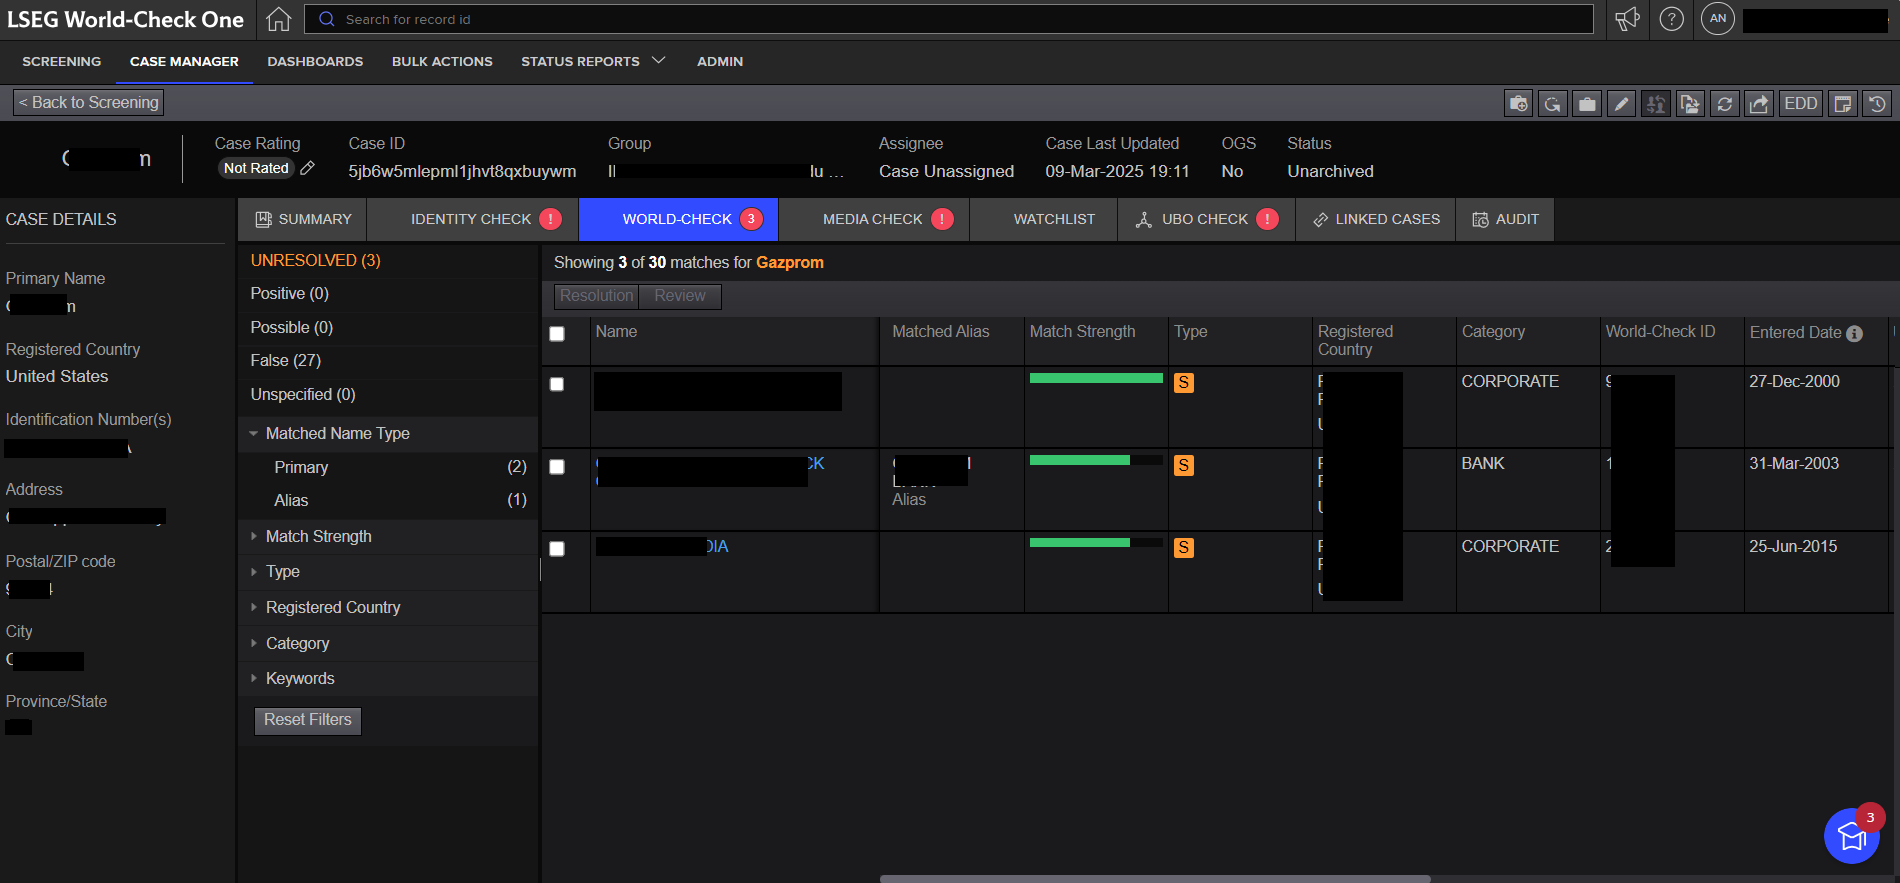Click the plain briefcase toolbar icon
The width and height of the screenshot is (1900, 883).
pyautogui.click(x=1587, y=103)
